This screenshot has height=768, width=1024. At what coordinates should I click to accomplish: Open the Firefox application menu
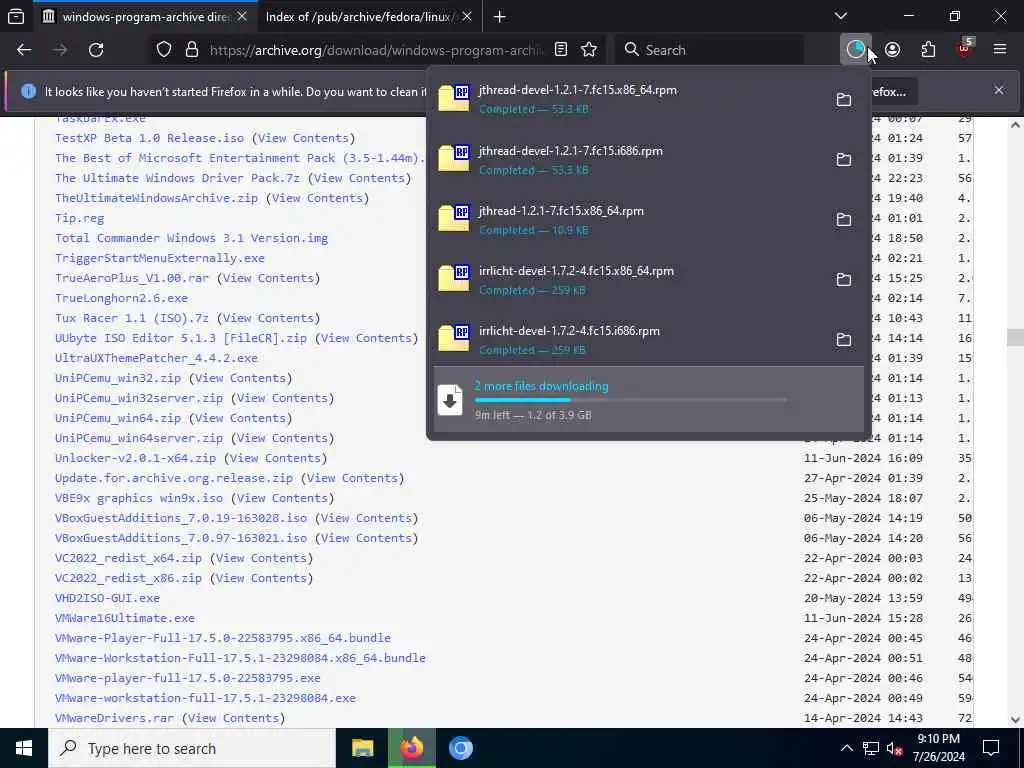pos(1000,50)
